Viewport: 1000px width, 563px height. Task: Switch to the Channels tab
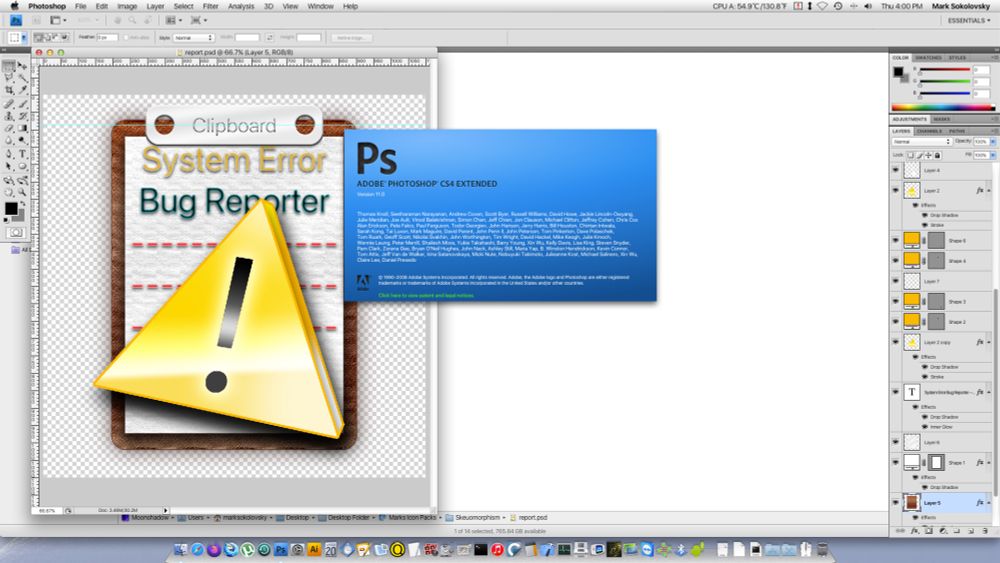[x=929, y=131]
